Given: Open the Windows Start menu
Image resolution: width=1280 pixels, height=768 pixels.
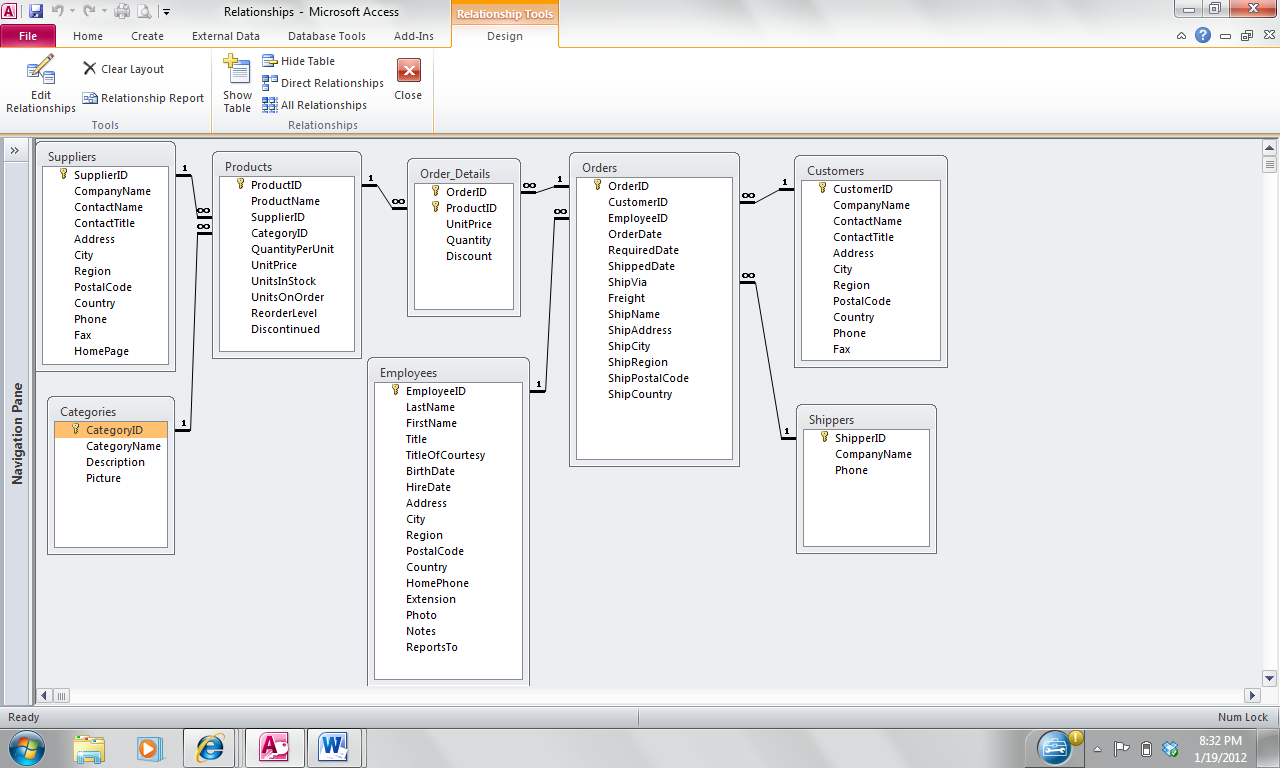Looking at the screenshot, I should point(25,747).
